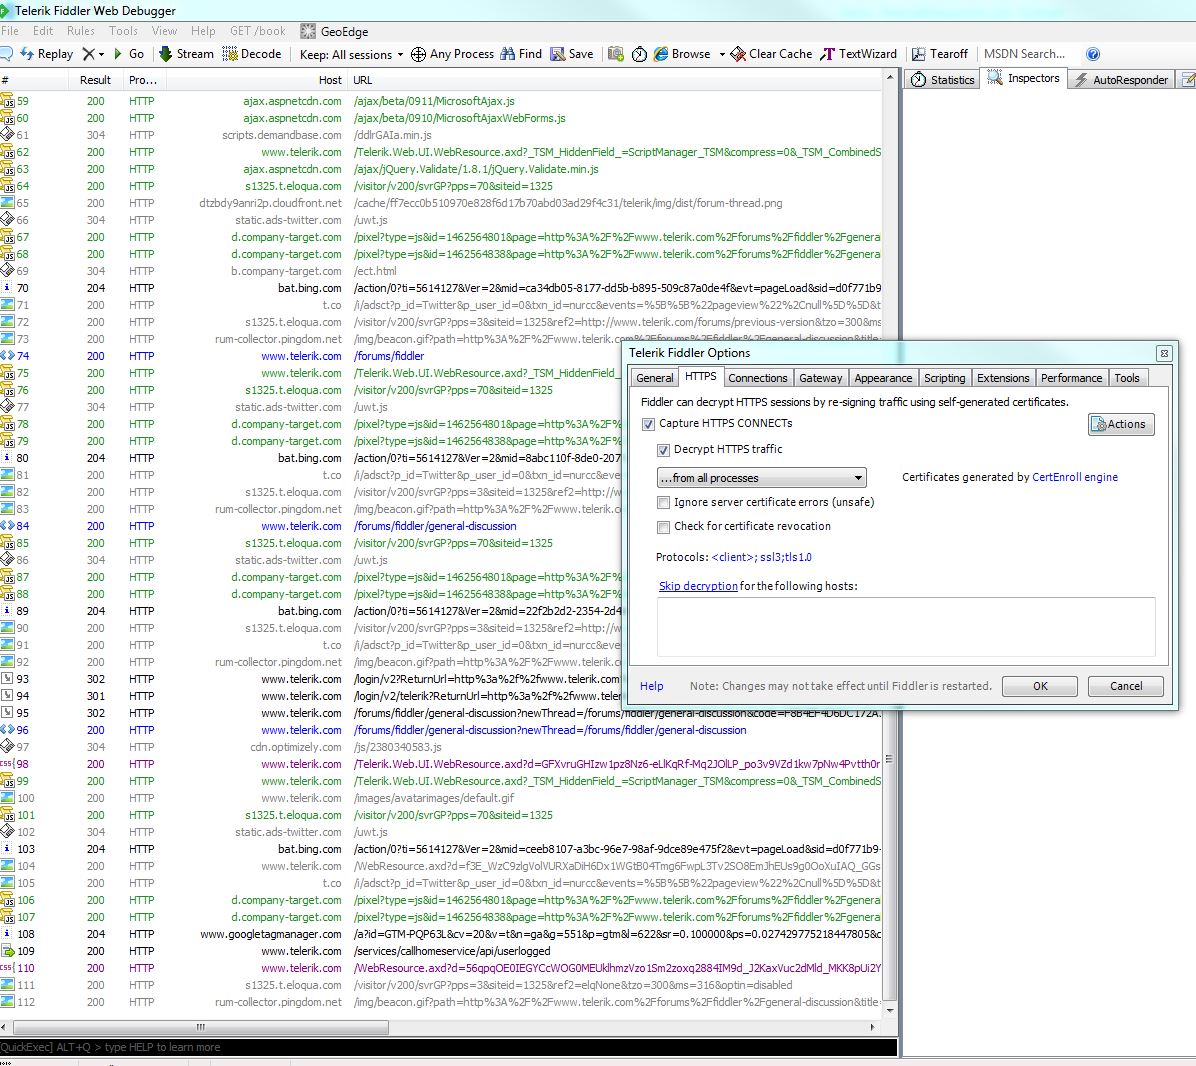1196x1066 pixels.
Task: Click the Any Process target icon
Action: (x=418, y=54)
